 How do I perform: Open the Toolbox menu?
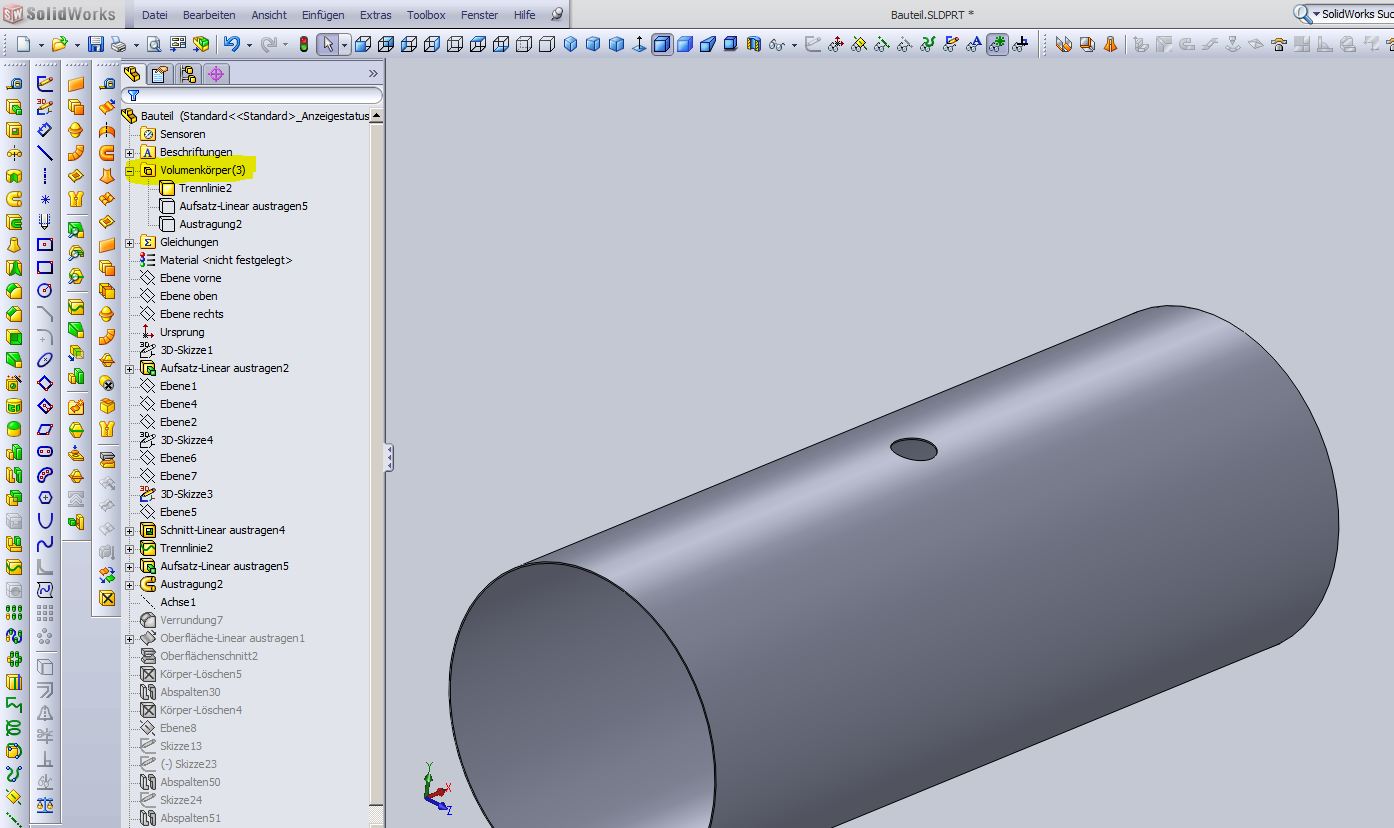pyautogui.click(x=426, y=15)
